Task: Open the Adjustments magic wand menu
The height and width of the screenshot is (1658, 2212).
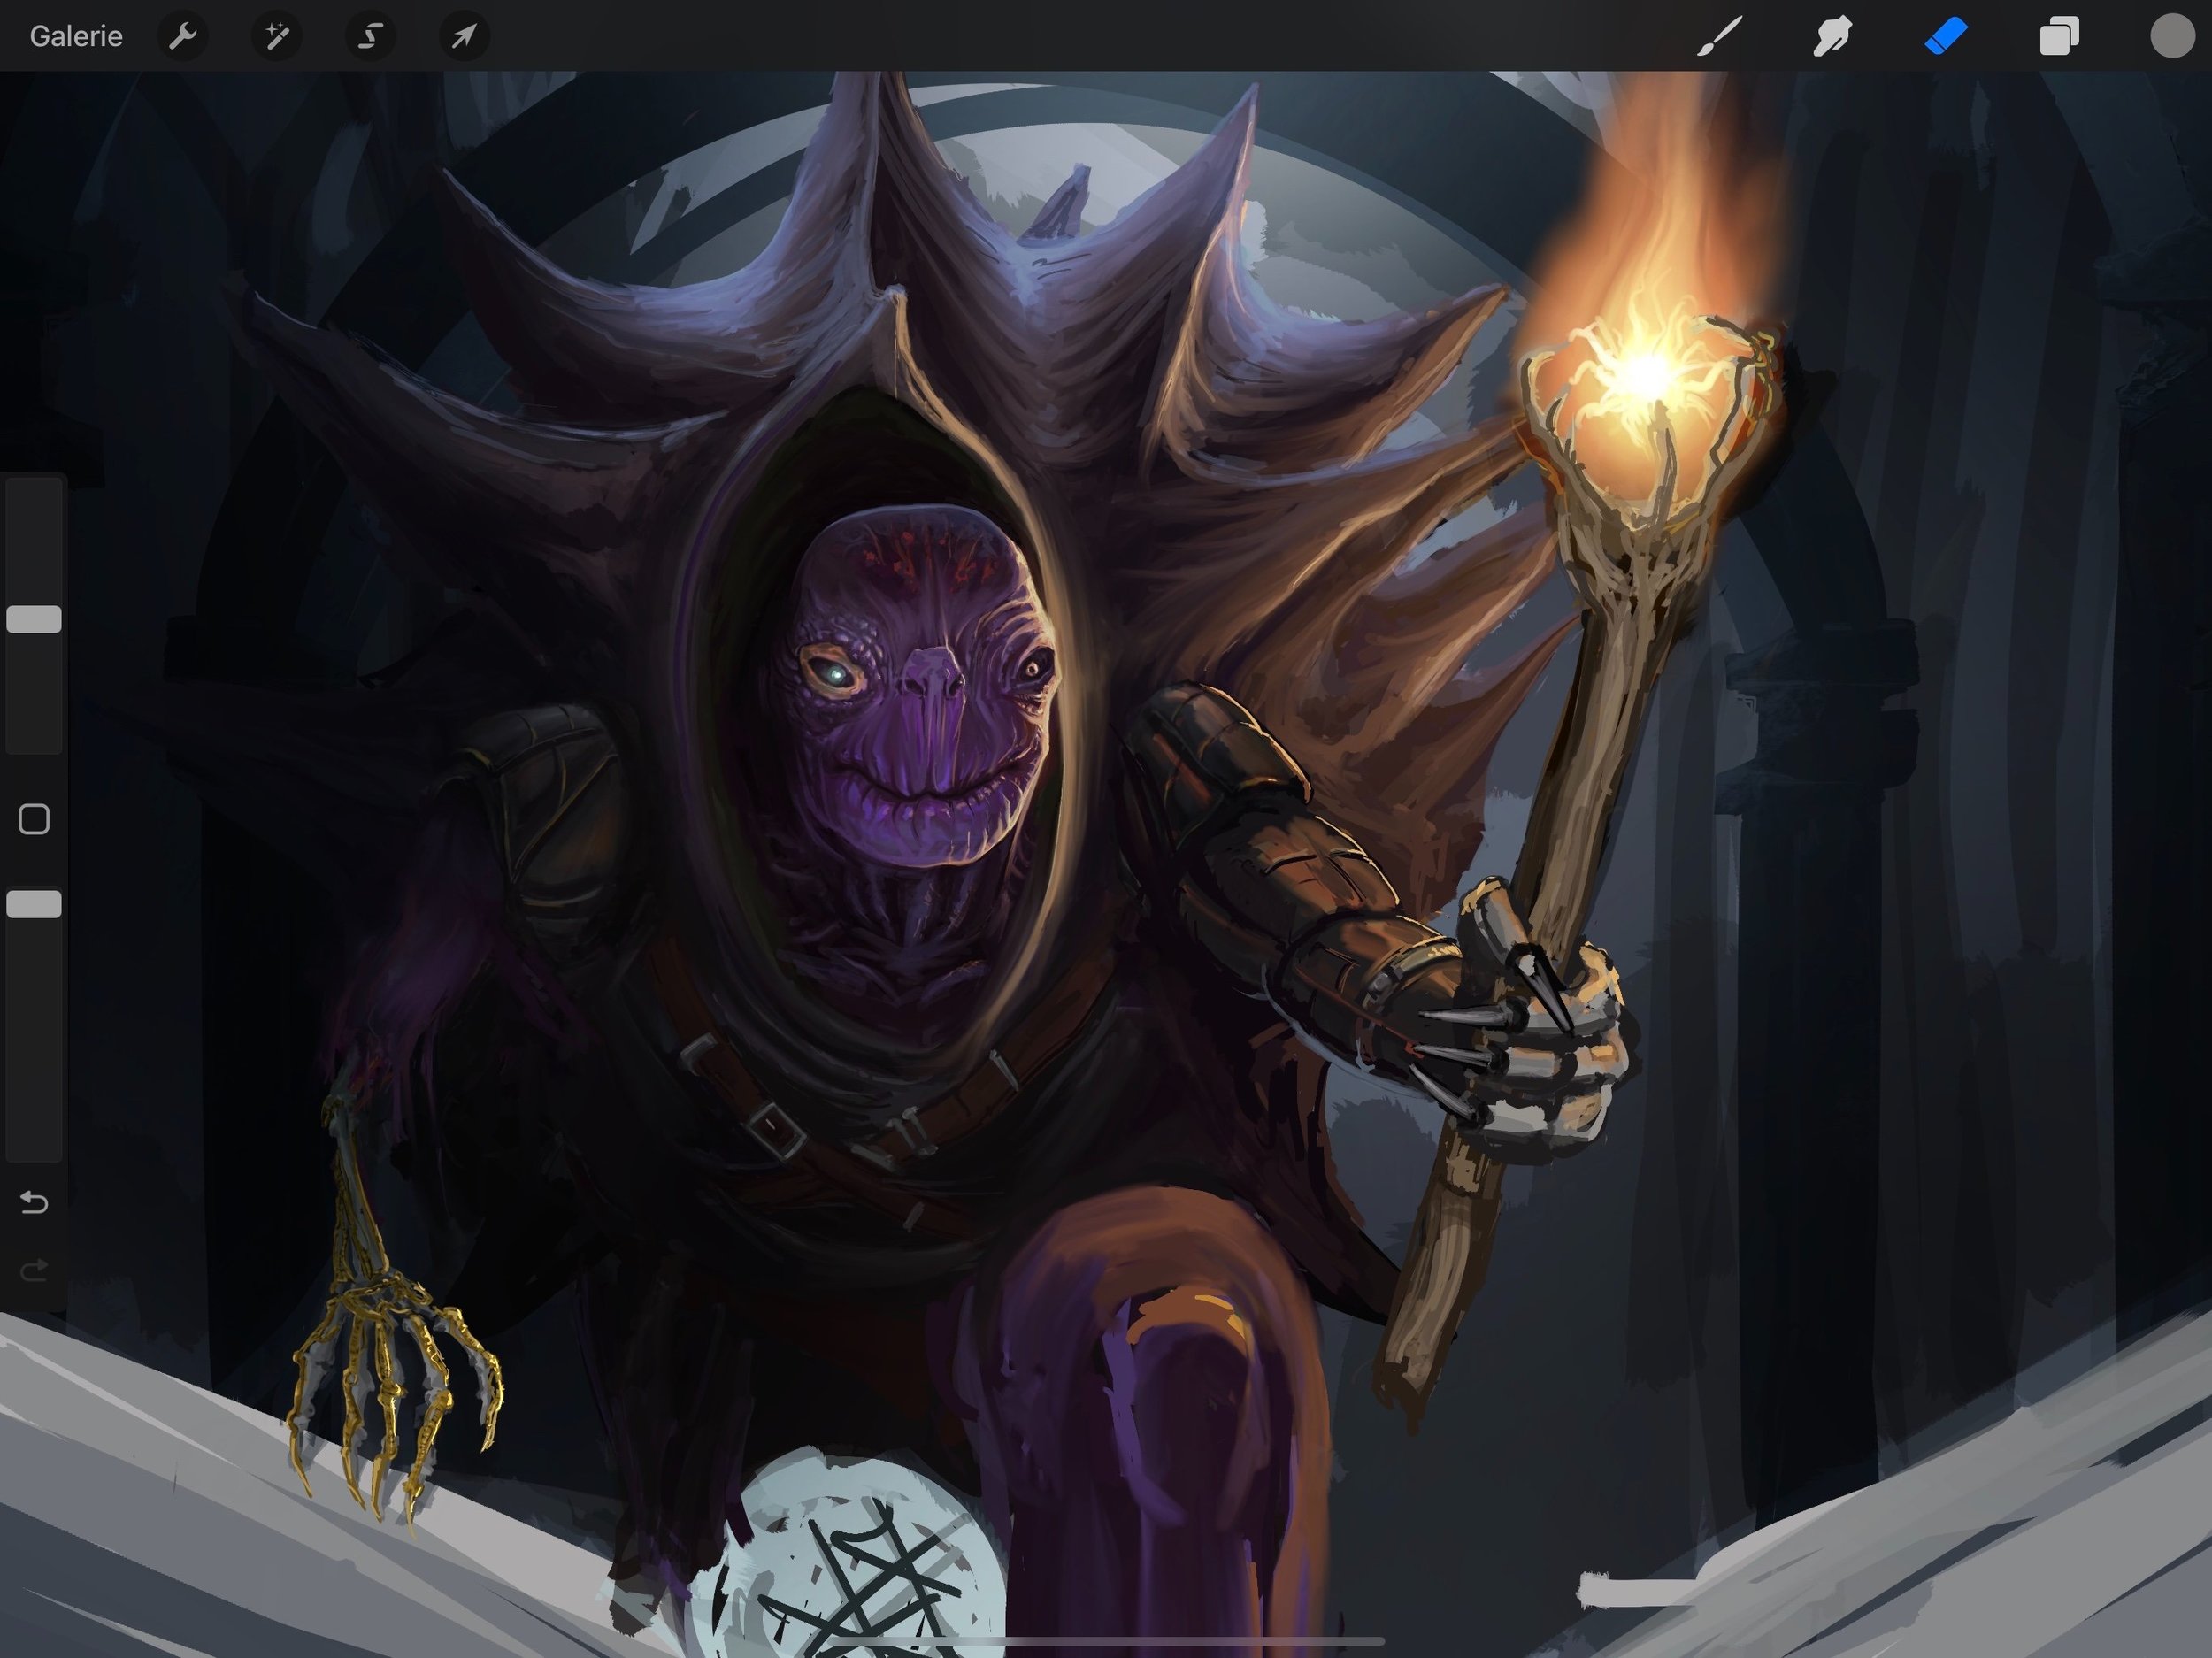Action: tap(276, 36)
